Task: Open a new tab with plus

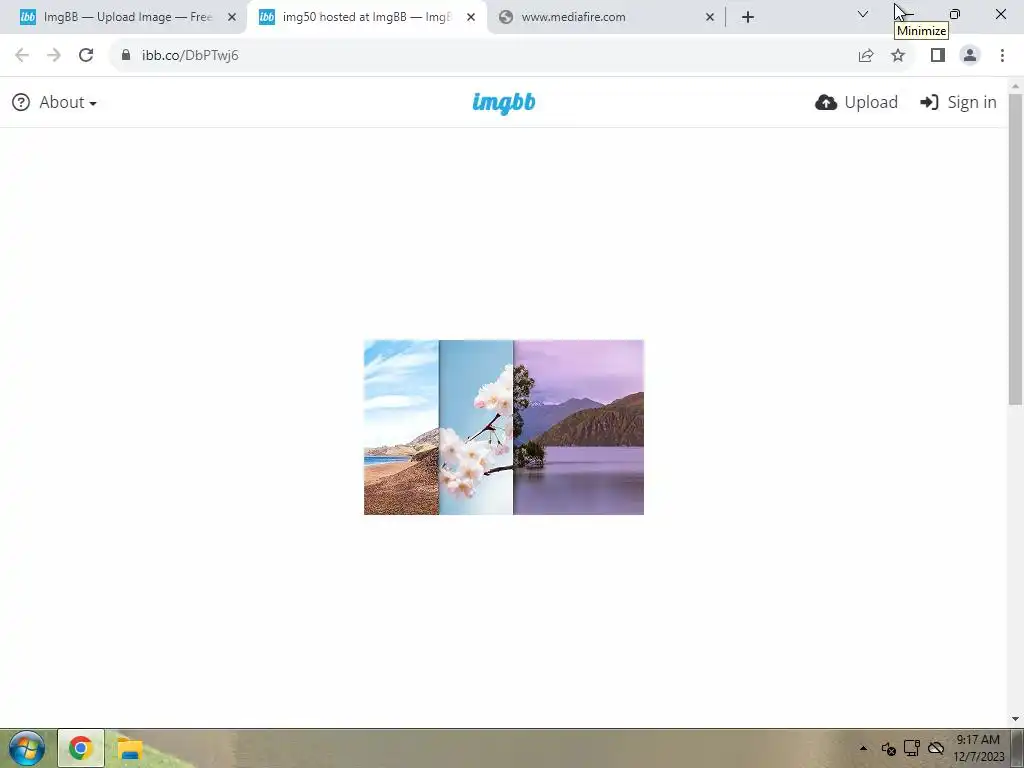Action: click(748, 17)
